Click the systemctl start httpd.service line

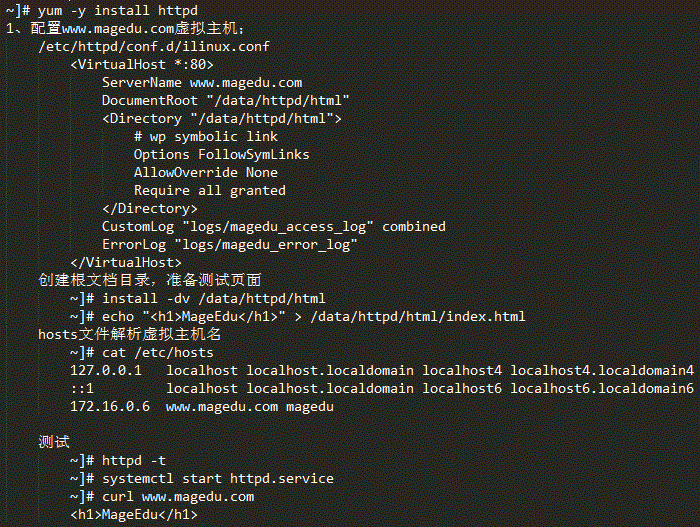click(202, 479)
